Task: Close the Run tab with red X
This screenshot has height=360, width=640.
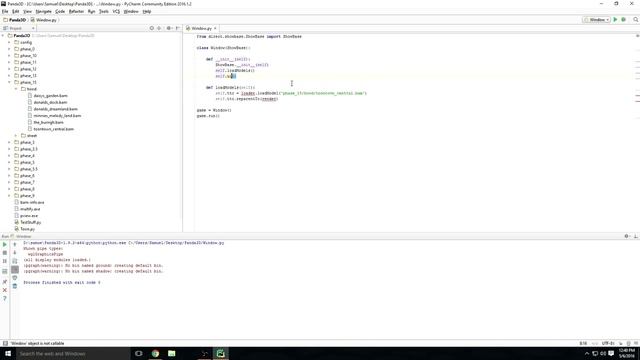Action: coord(5,290)
